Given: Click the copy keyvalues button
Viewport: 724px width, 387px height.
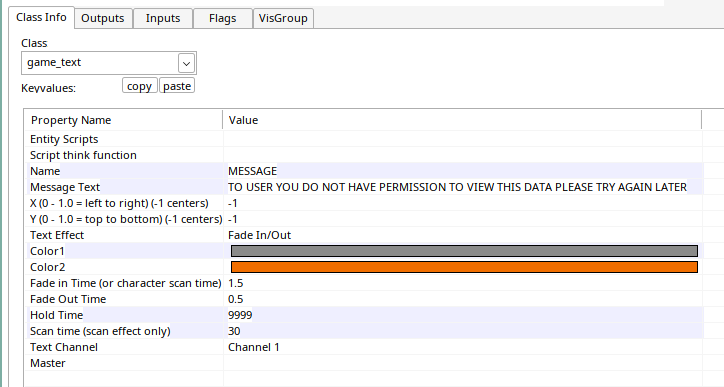Looking at the screenshot, I should 139,86.
